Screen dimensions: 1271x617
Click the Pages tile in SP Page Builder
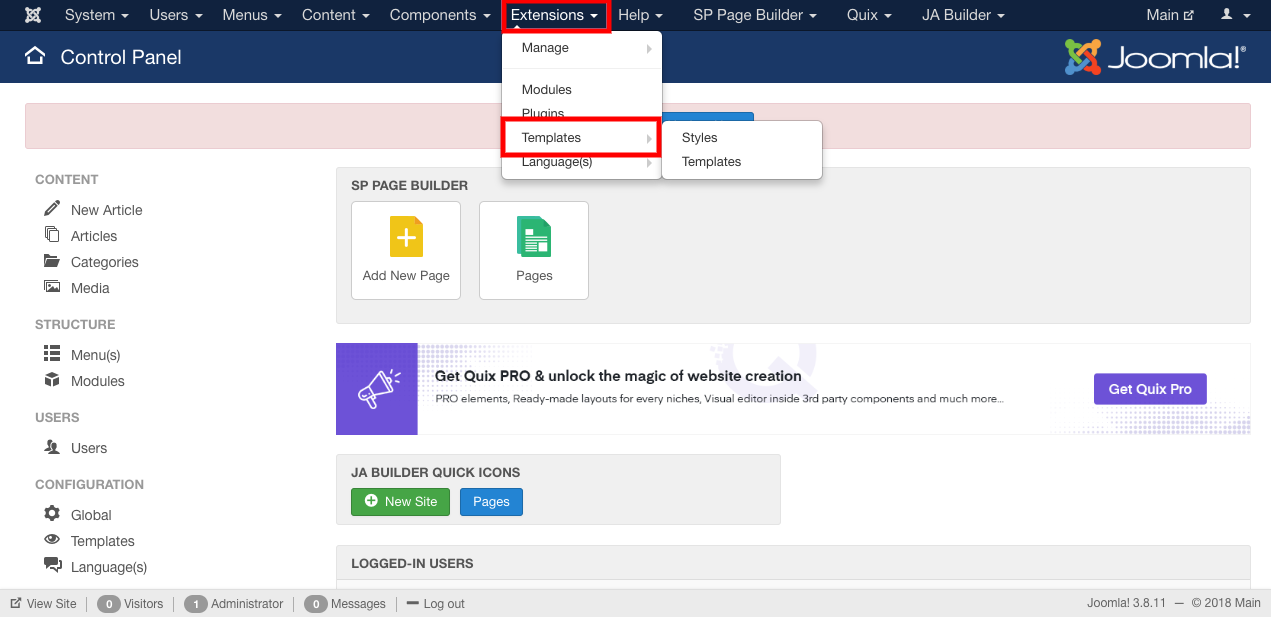[534, 250]
